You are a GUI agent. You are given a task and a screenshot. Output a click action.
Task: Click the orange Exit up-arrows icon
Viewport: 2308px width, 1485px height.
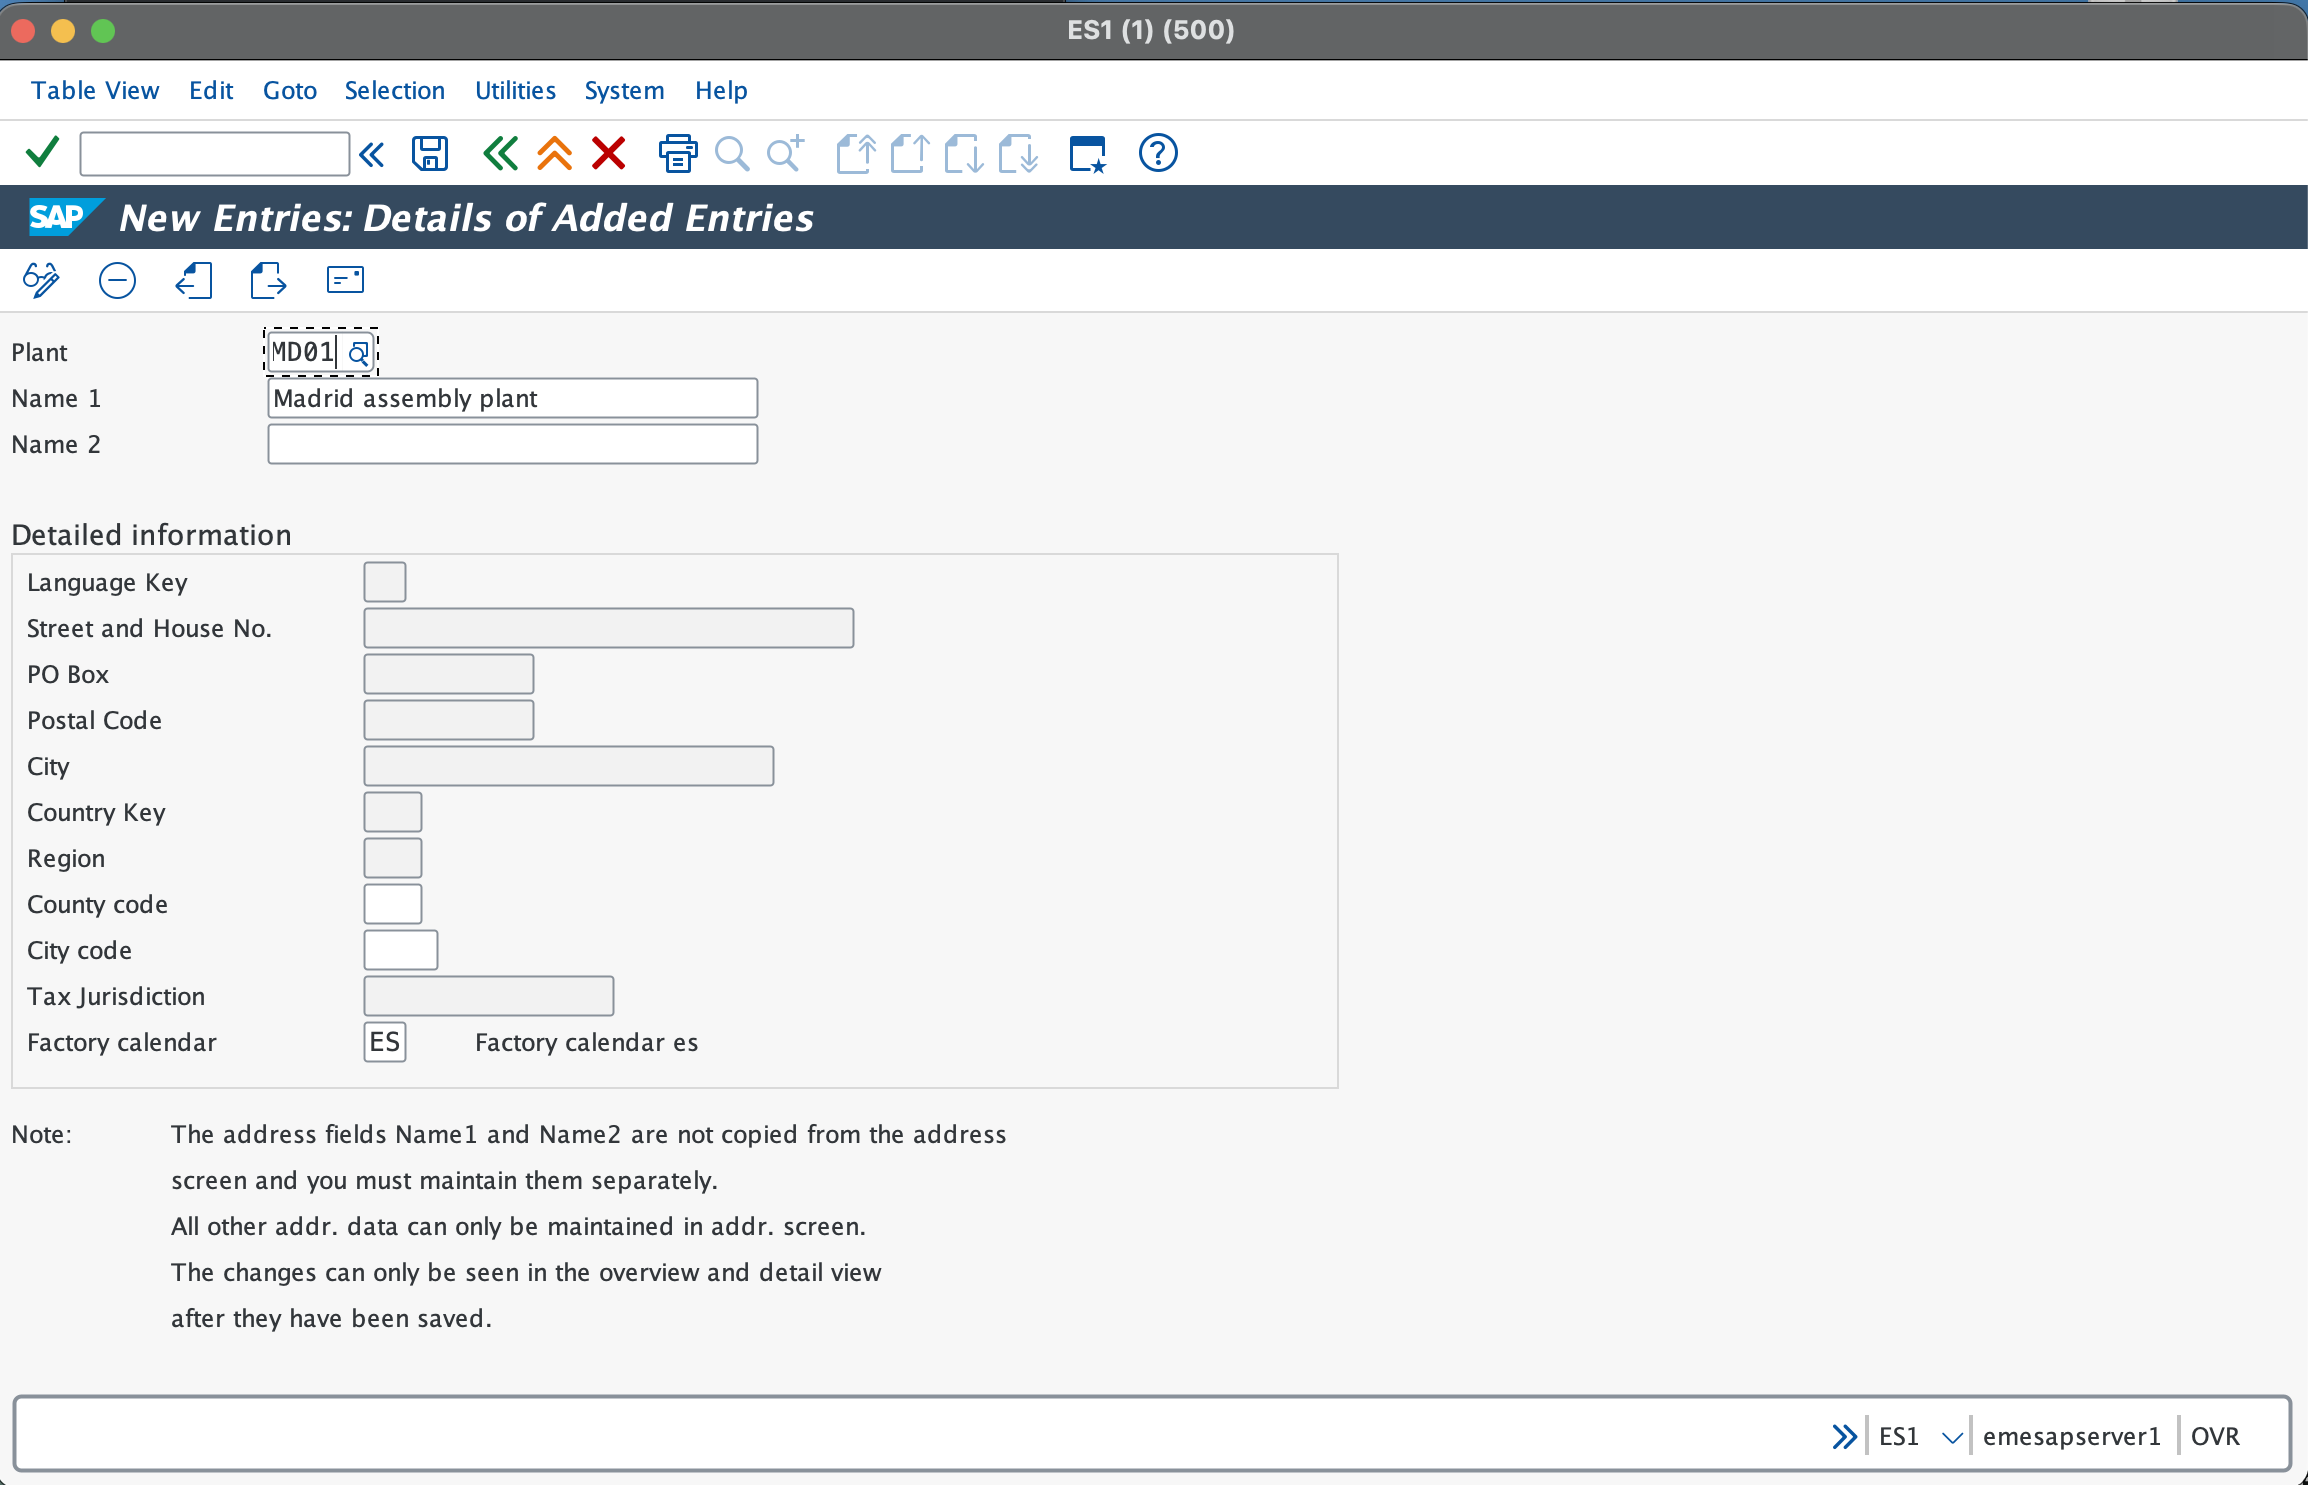[554, 153]
